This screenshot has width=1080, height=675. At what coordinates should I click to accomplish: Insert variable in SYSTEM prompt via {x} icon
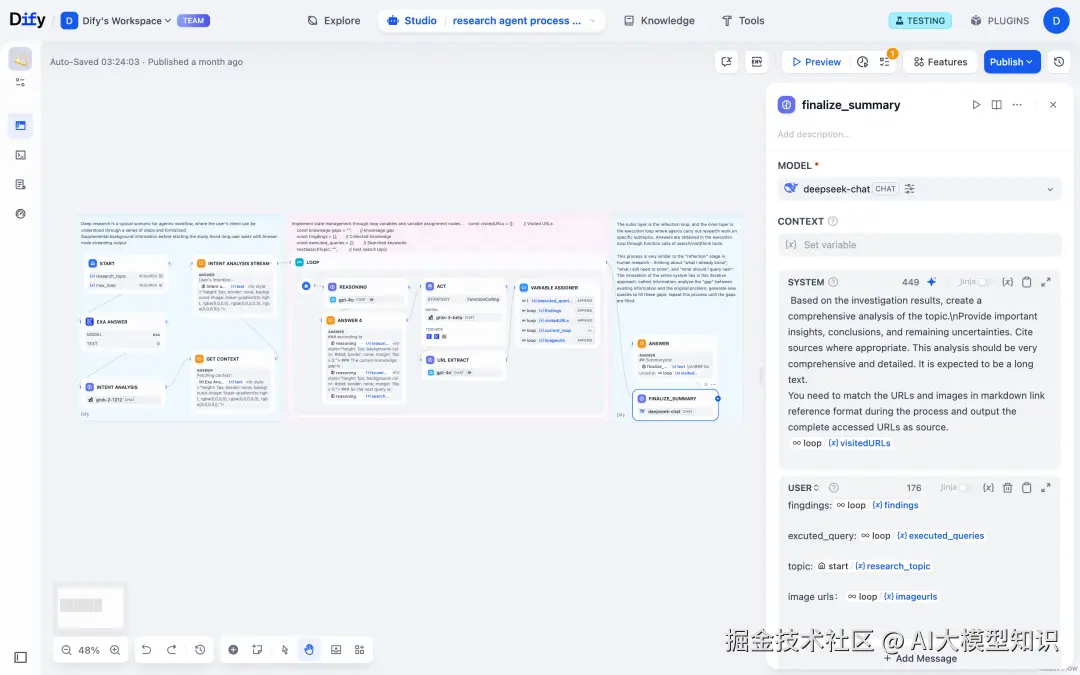pos(1007,282)
